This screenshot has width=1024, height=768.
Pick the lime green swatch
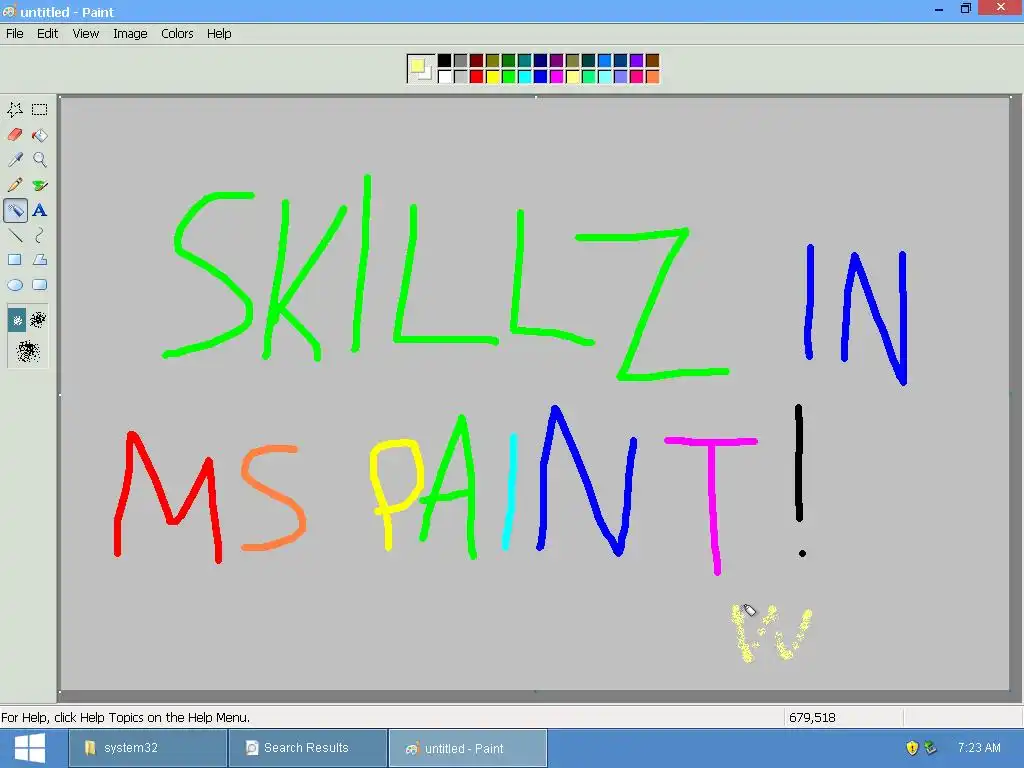[509, 76]
